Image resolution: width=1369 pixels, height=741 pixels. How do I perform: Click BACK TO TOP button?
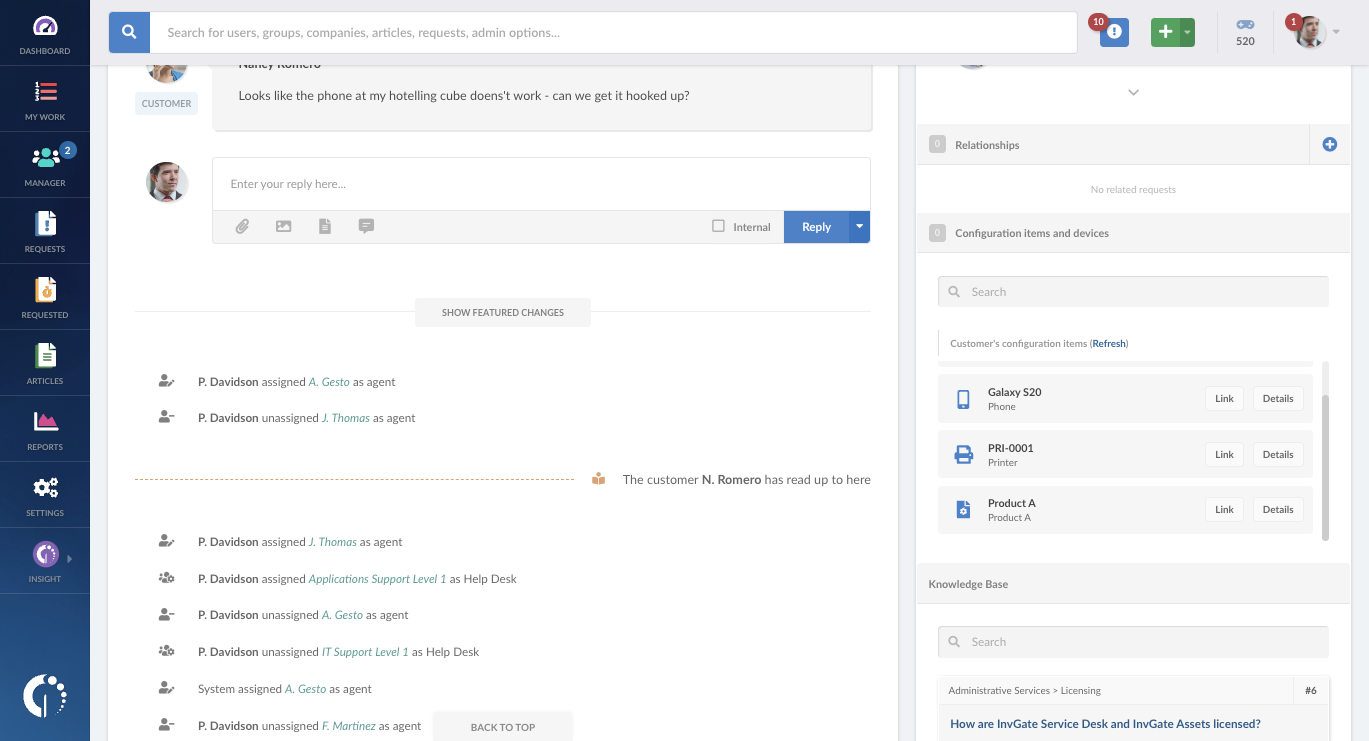point(503,727)
